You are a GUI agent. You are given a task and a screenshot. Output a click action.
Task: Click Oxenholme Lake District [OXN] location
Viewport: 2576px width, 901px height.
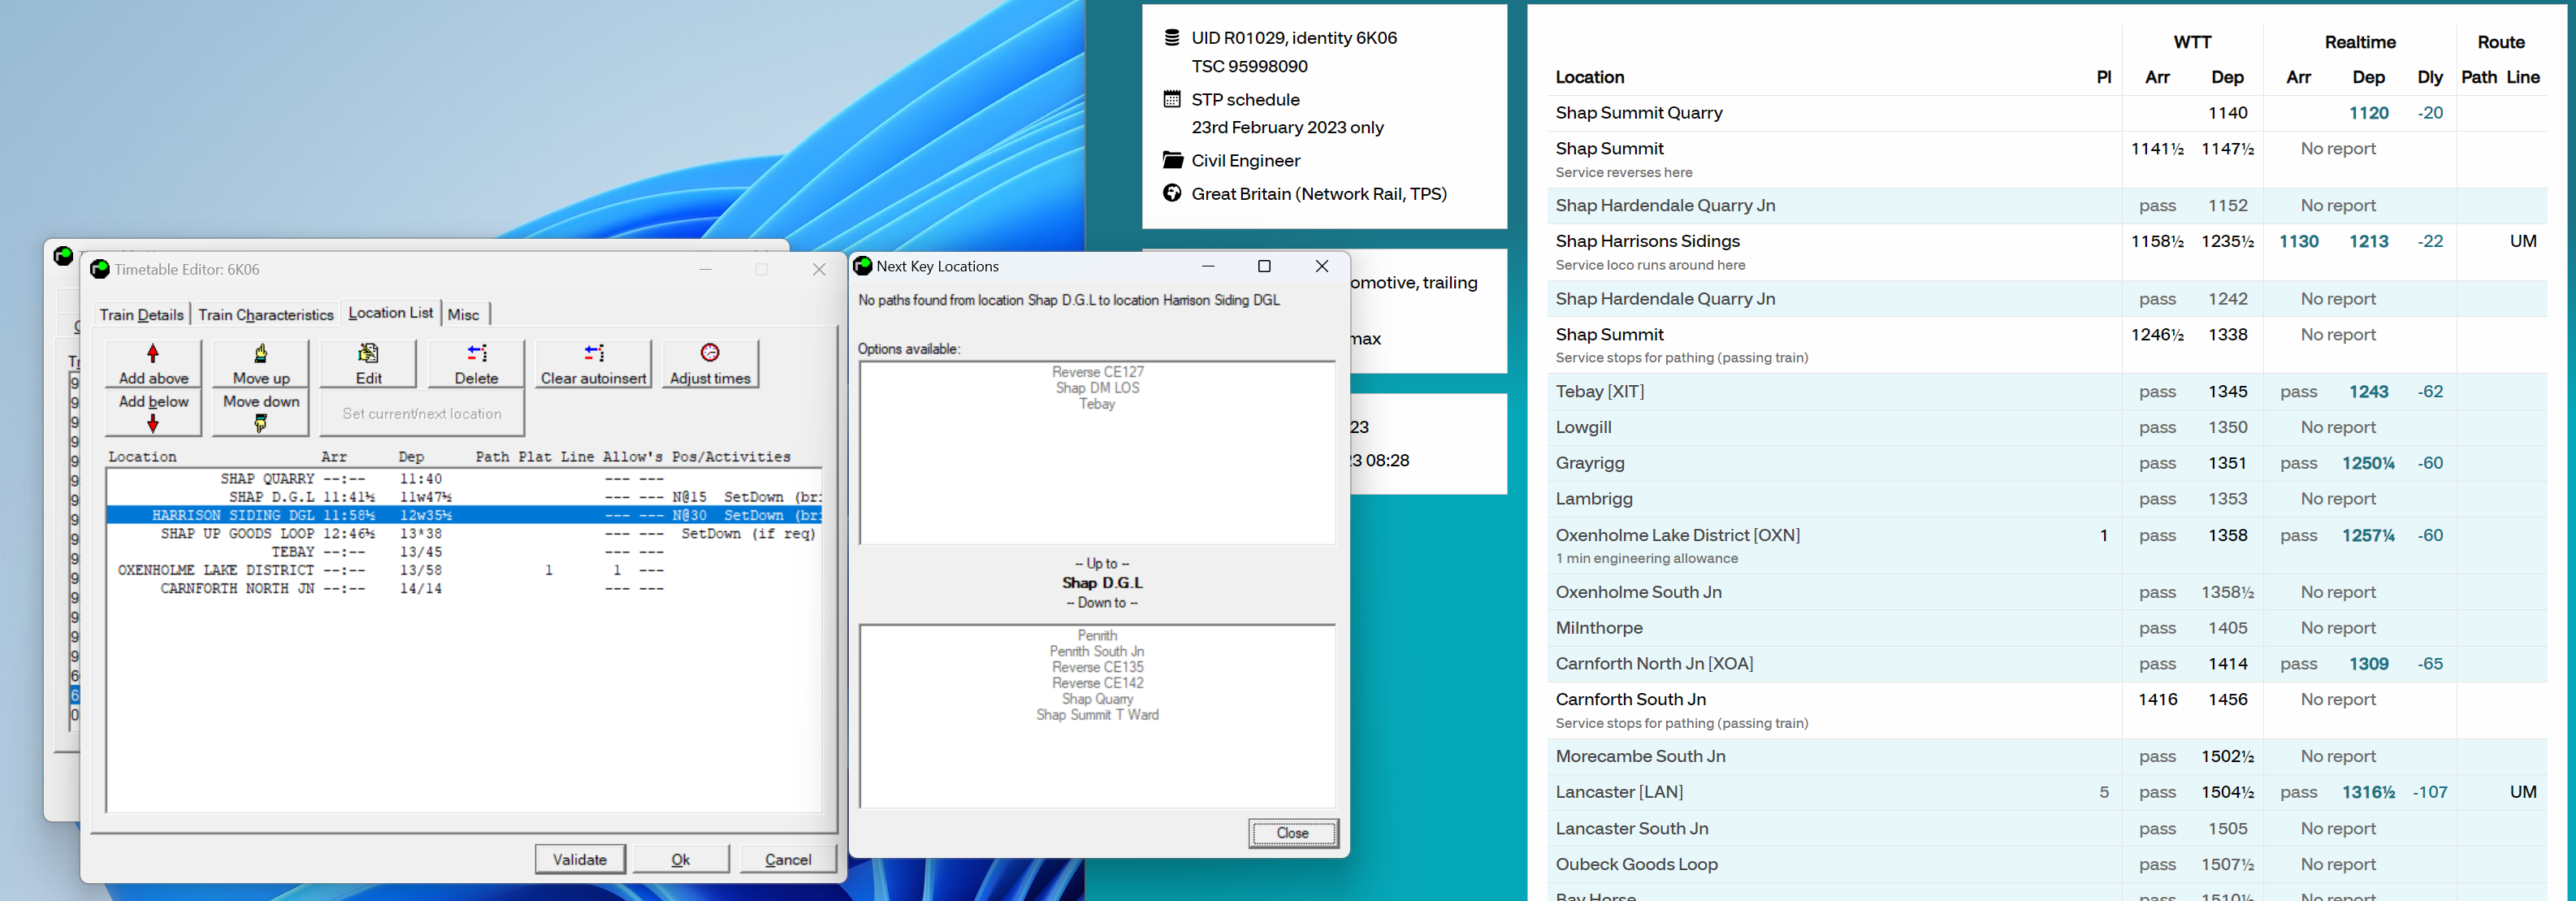[1677, 535]
